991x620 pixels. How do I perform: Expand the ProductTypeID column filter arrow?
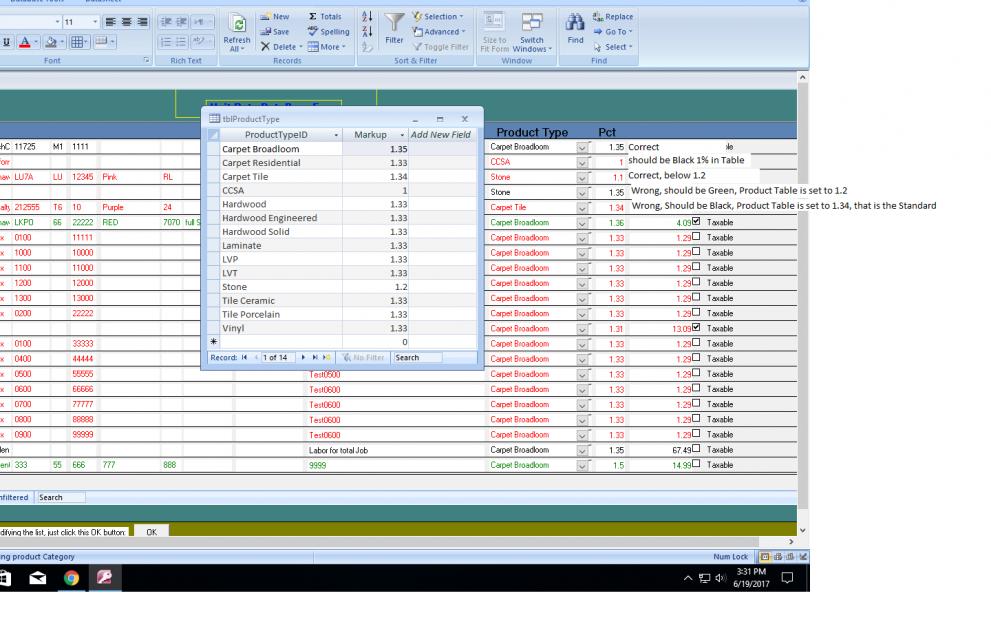pyautogui.click(x=336, y=135)
